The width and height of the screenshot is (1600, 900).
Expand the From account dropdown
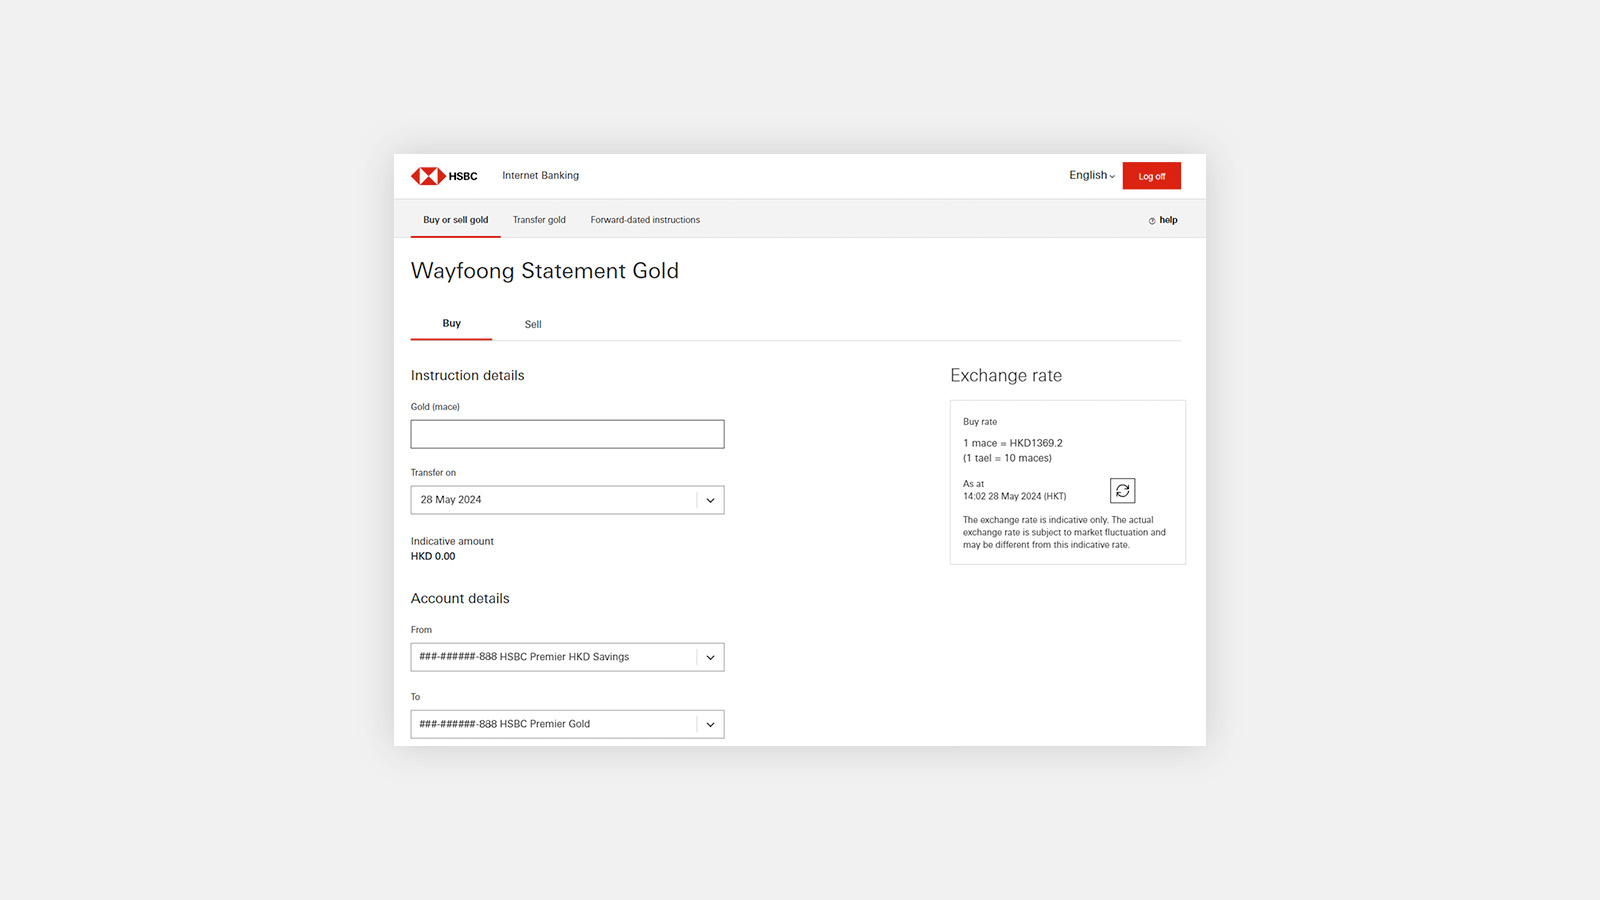click(x=567, y=657)
